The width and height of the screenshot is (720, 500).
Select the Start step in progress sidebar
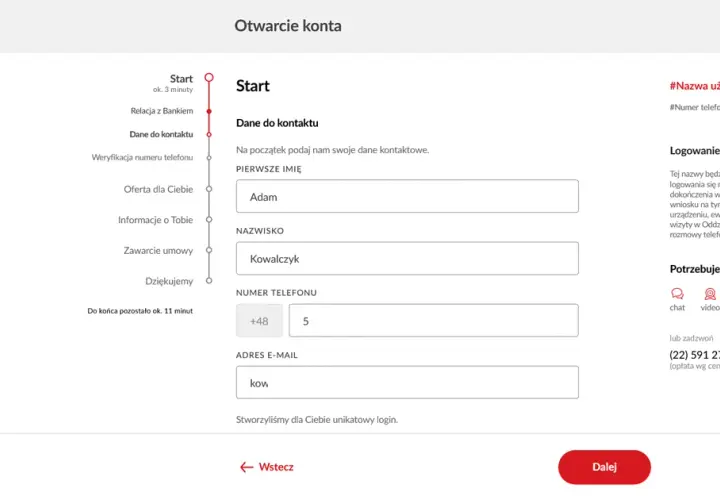[181, 79]
